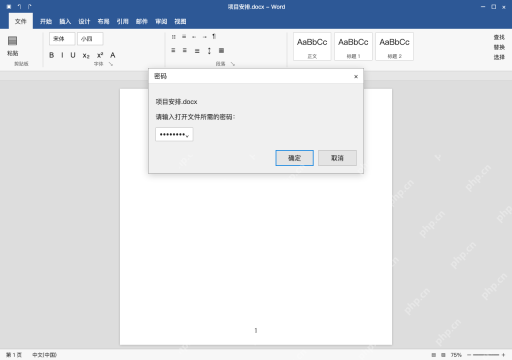Toggle underline with the U button
512x360 pixels.
pos(73,55)
